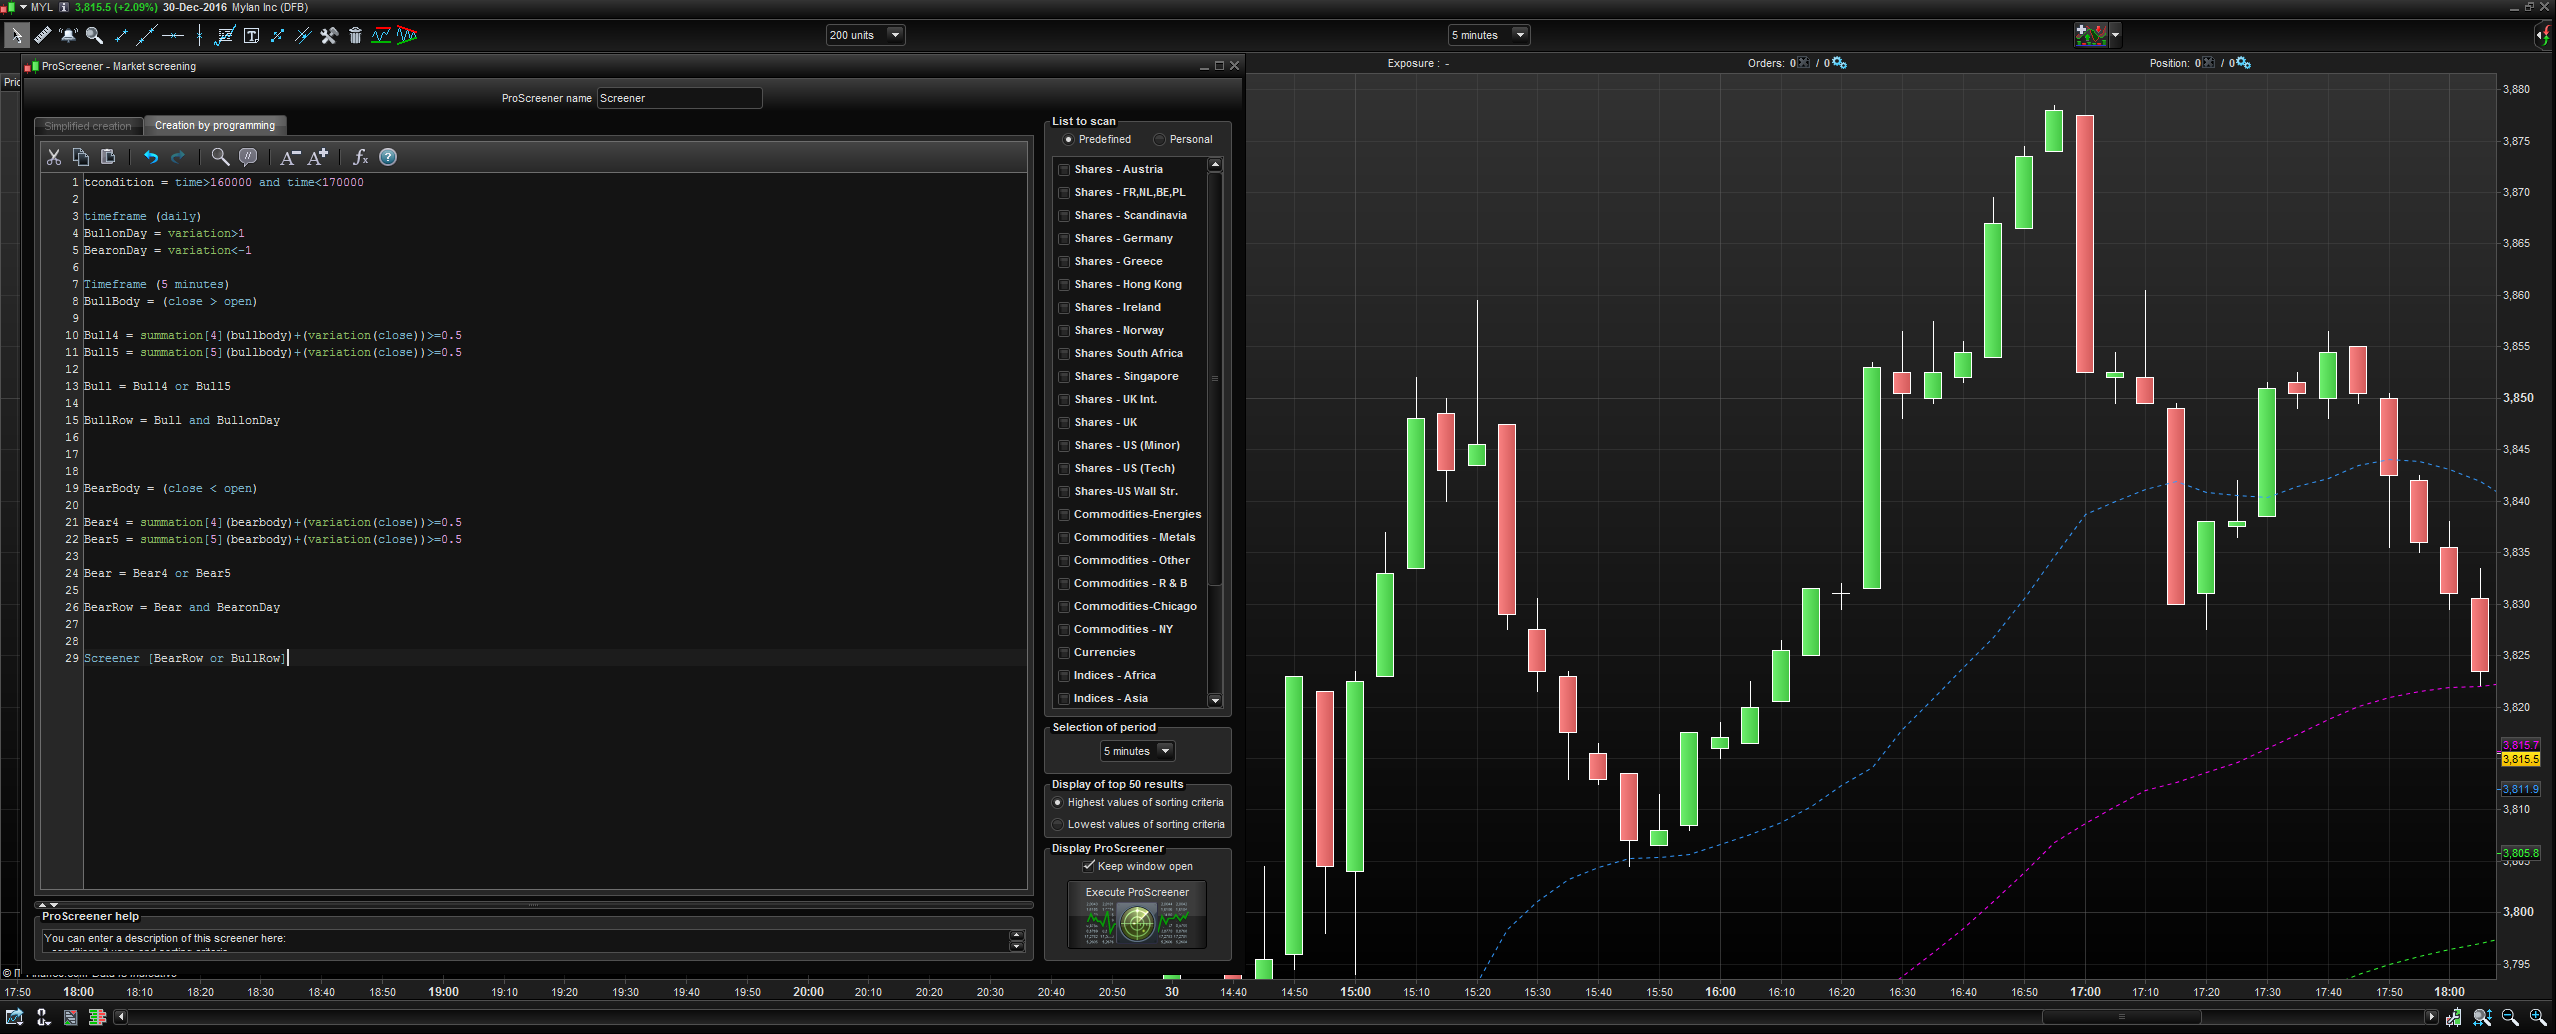This screenshot has height=1034, width=2556.
Task: Toggle comment on selected code lines
Action: pos(248,157)
